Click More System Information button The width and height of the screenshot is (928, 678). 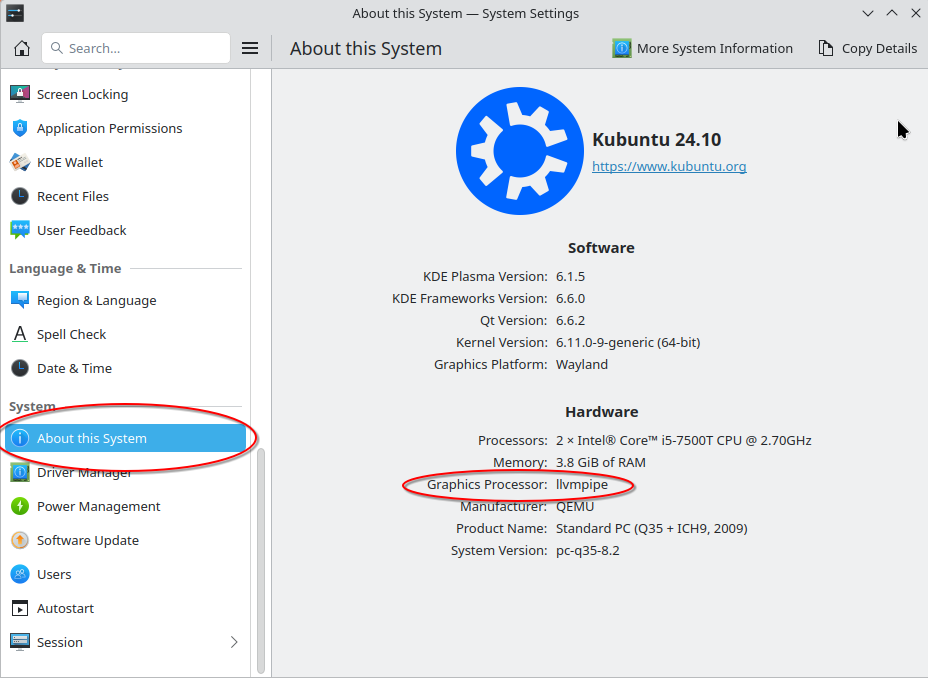click(x=703, y=48)
